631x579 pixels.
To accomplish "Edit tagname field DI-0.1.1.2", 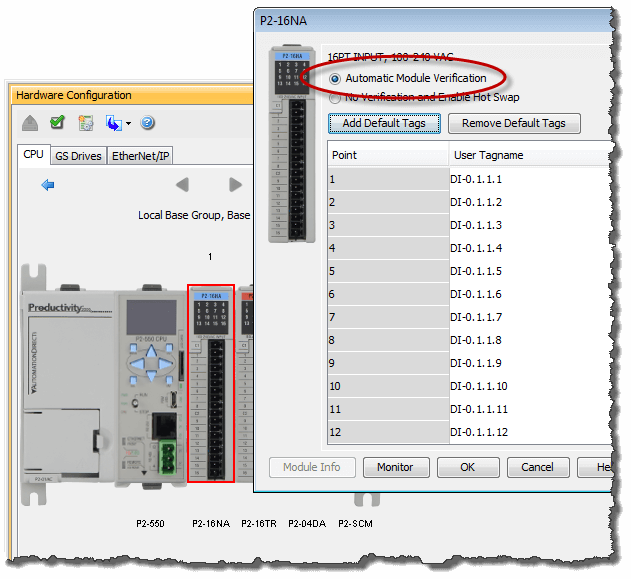I will coord(531,202).
